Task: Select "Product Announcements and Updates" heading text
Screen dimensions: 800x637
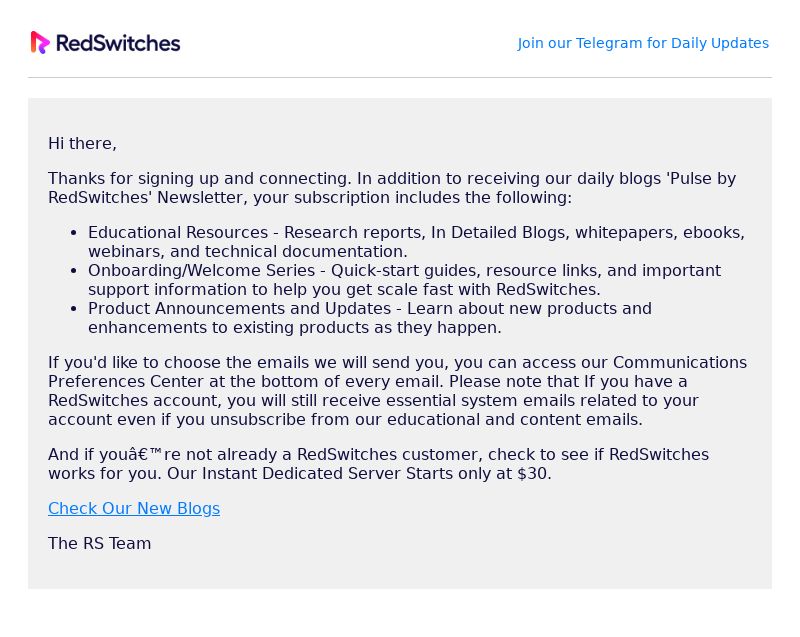Action: click(240, 309)
